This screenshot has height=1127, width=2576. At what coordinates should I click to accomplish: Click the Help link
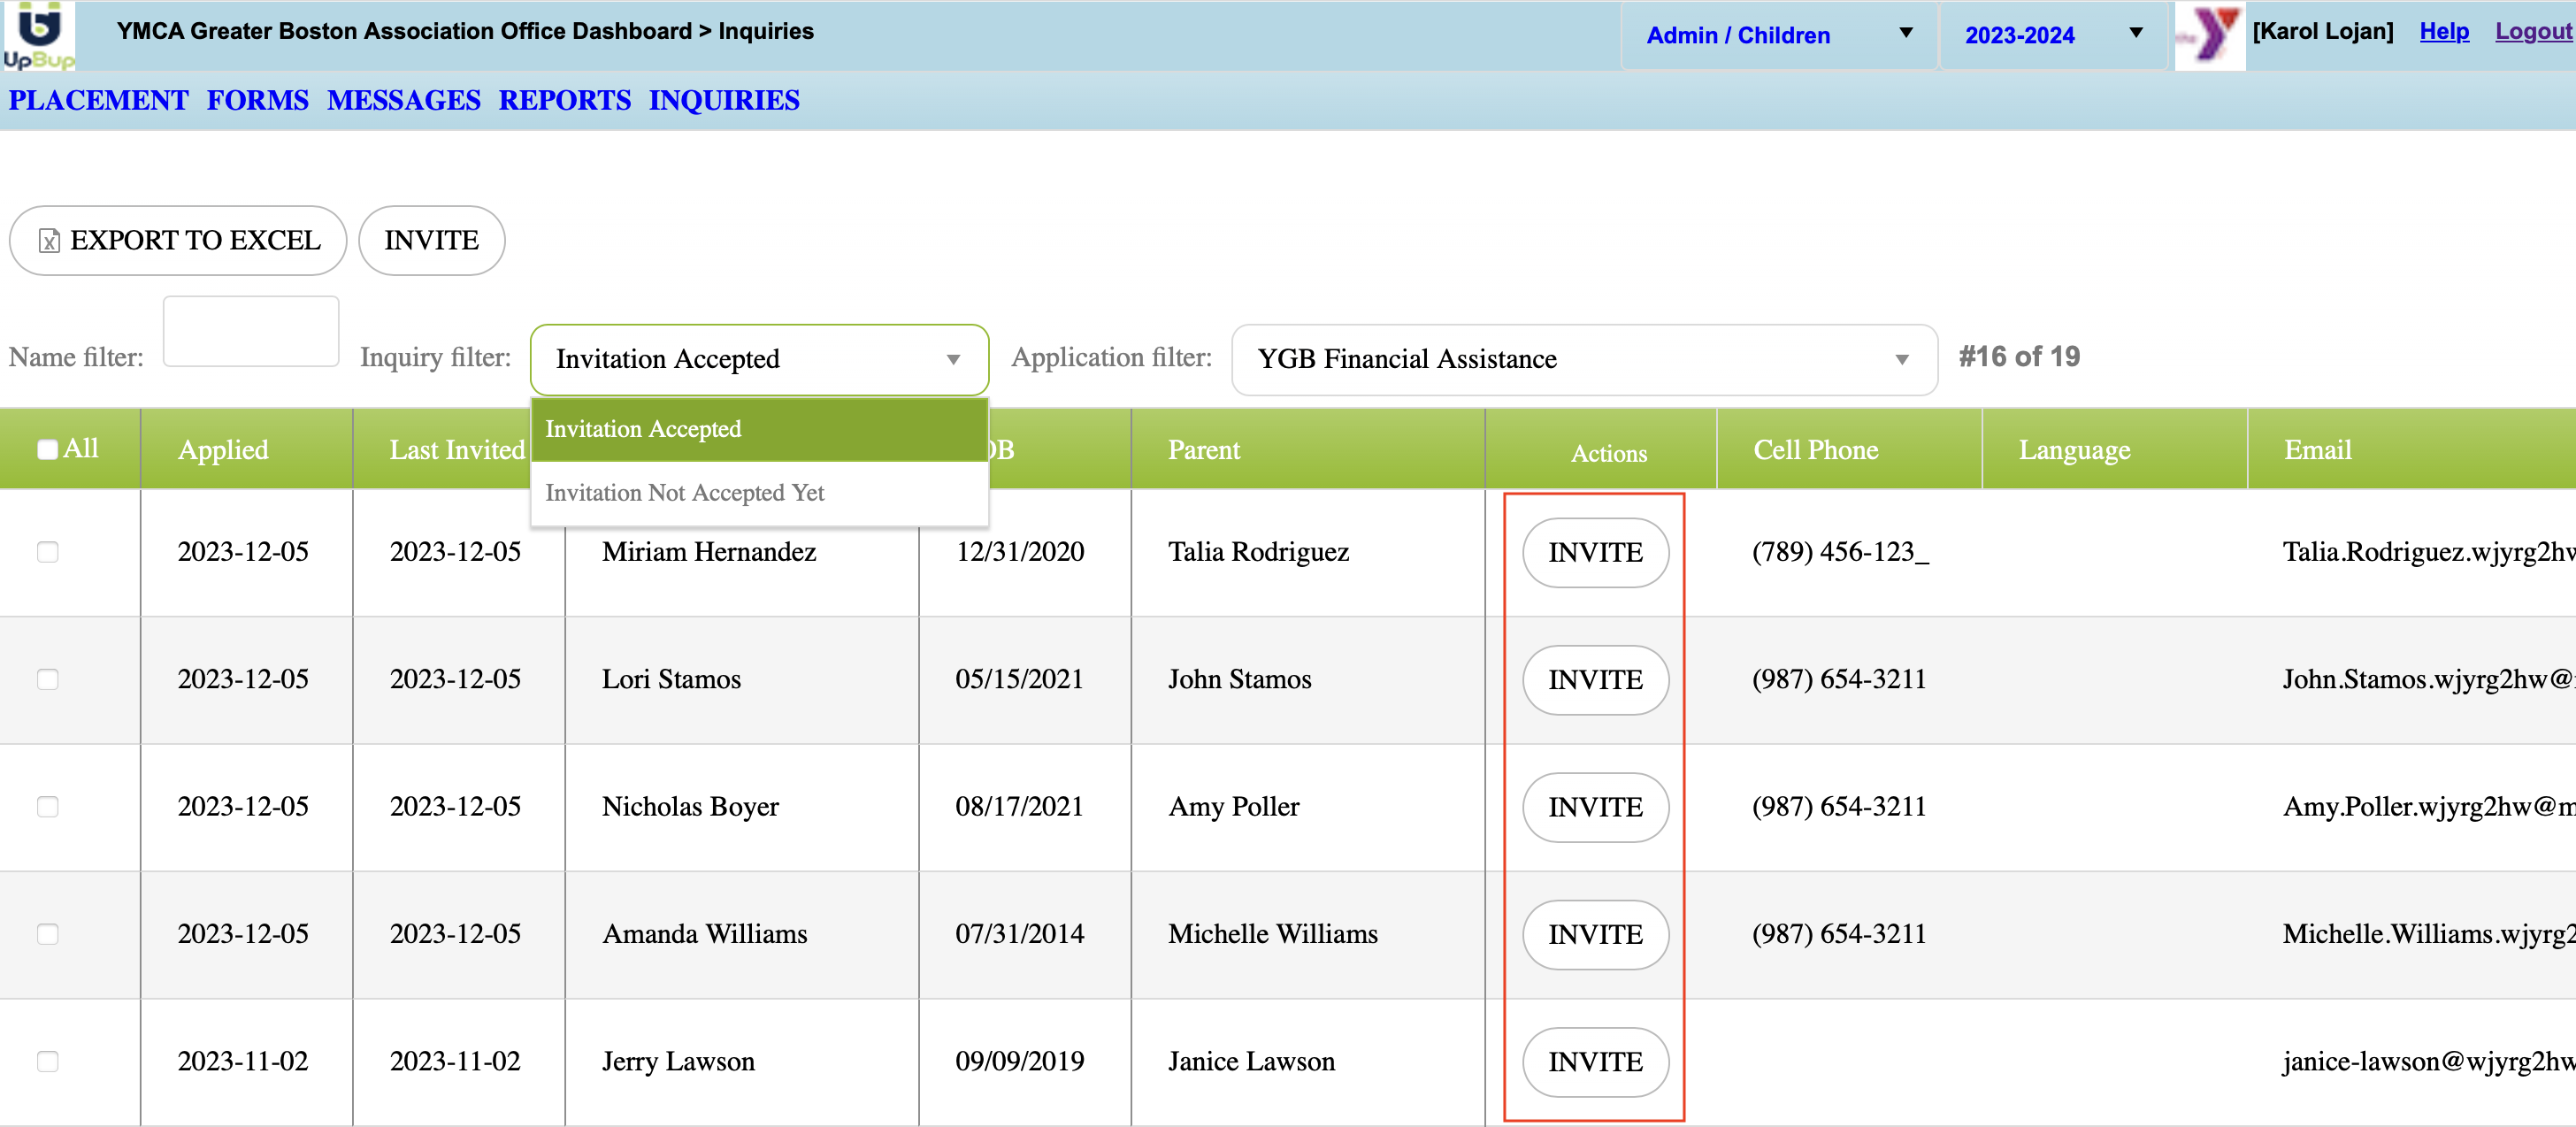tap(2443, 31)
